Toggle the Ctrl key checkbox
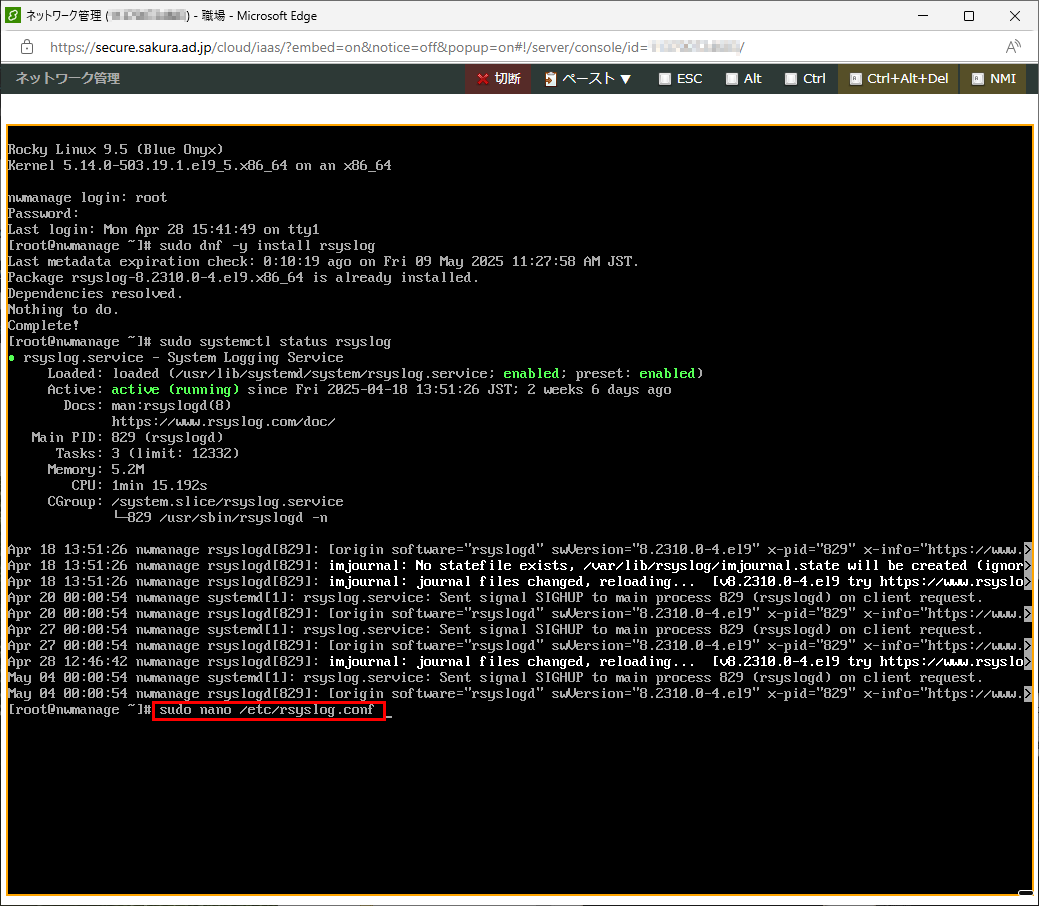 pyautogui.click(x=791, y=79)
